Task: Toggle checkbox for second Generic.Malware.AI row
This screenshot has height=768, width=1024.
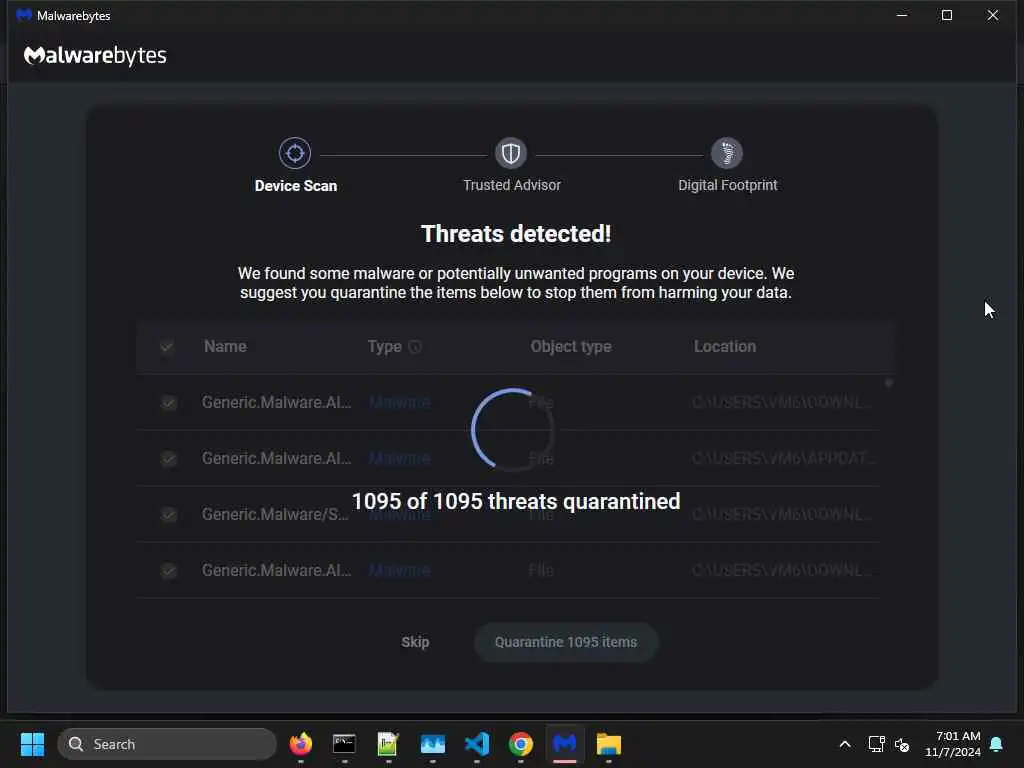Action: coord(168,459)
